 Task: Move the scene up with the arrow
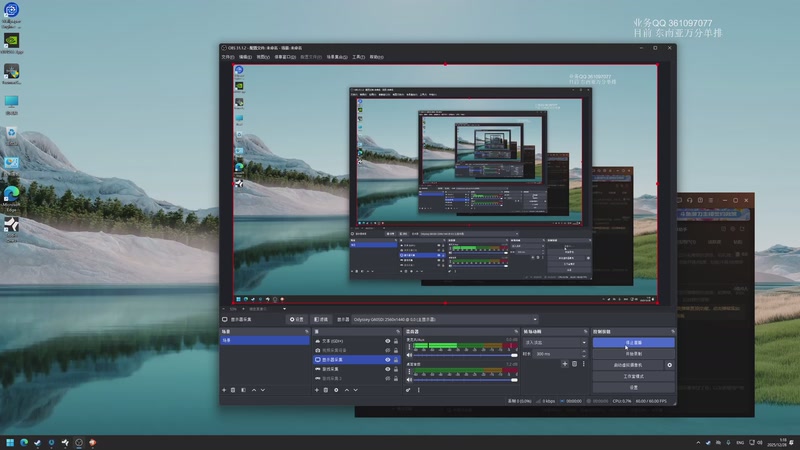254,390
